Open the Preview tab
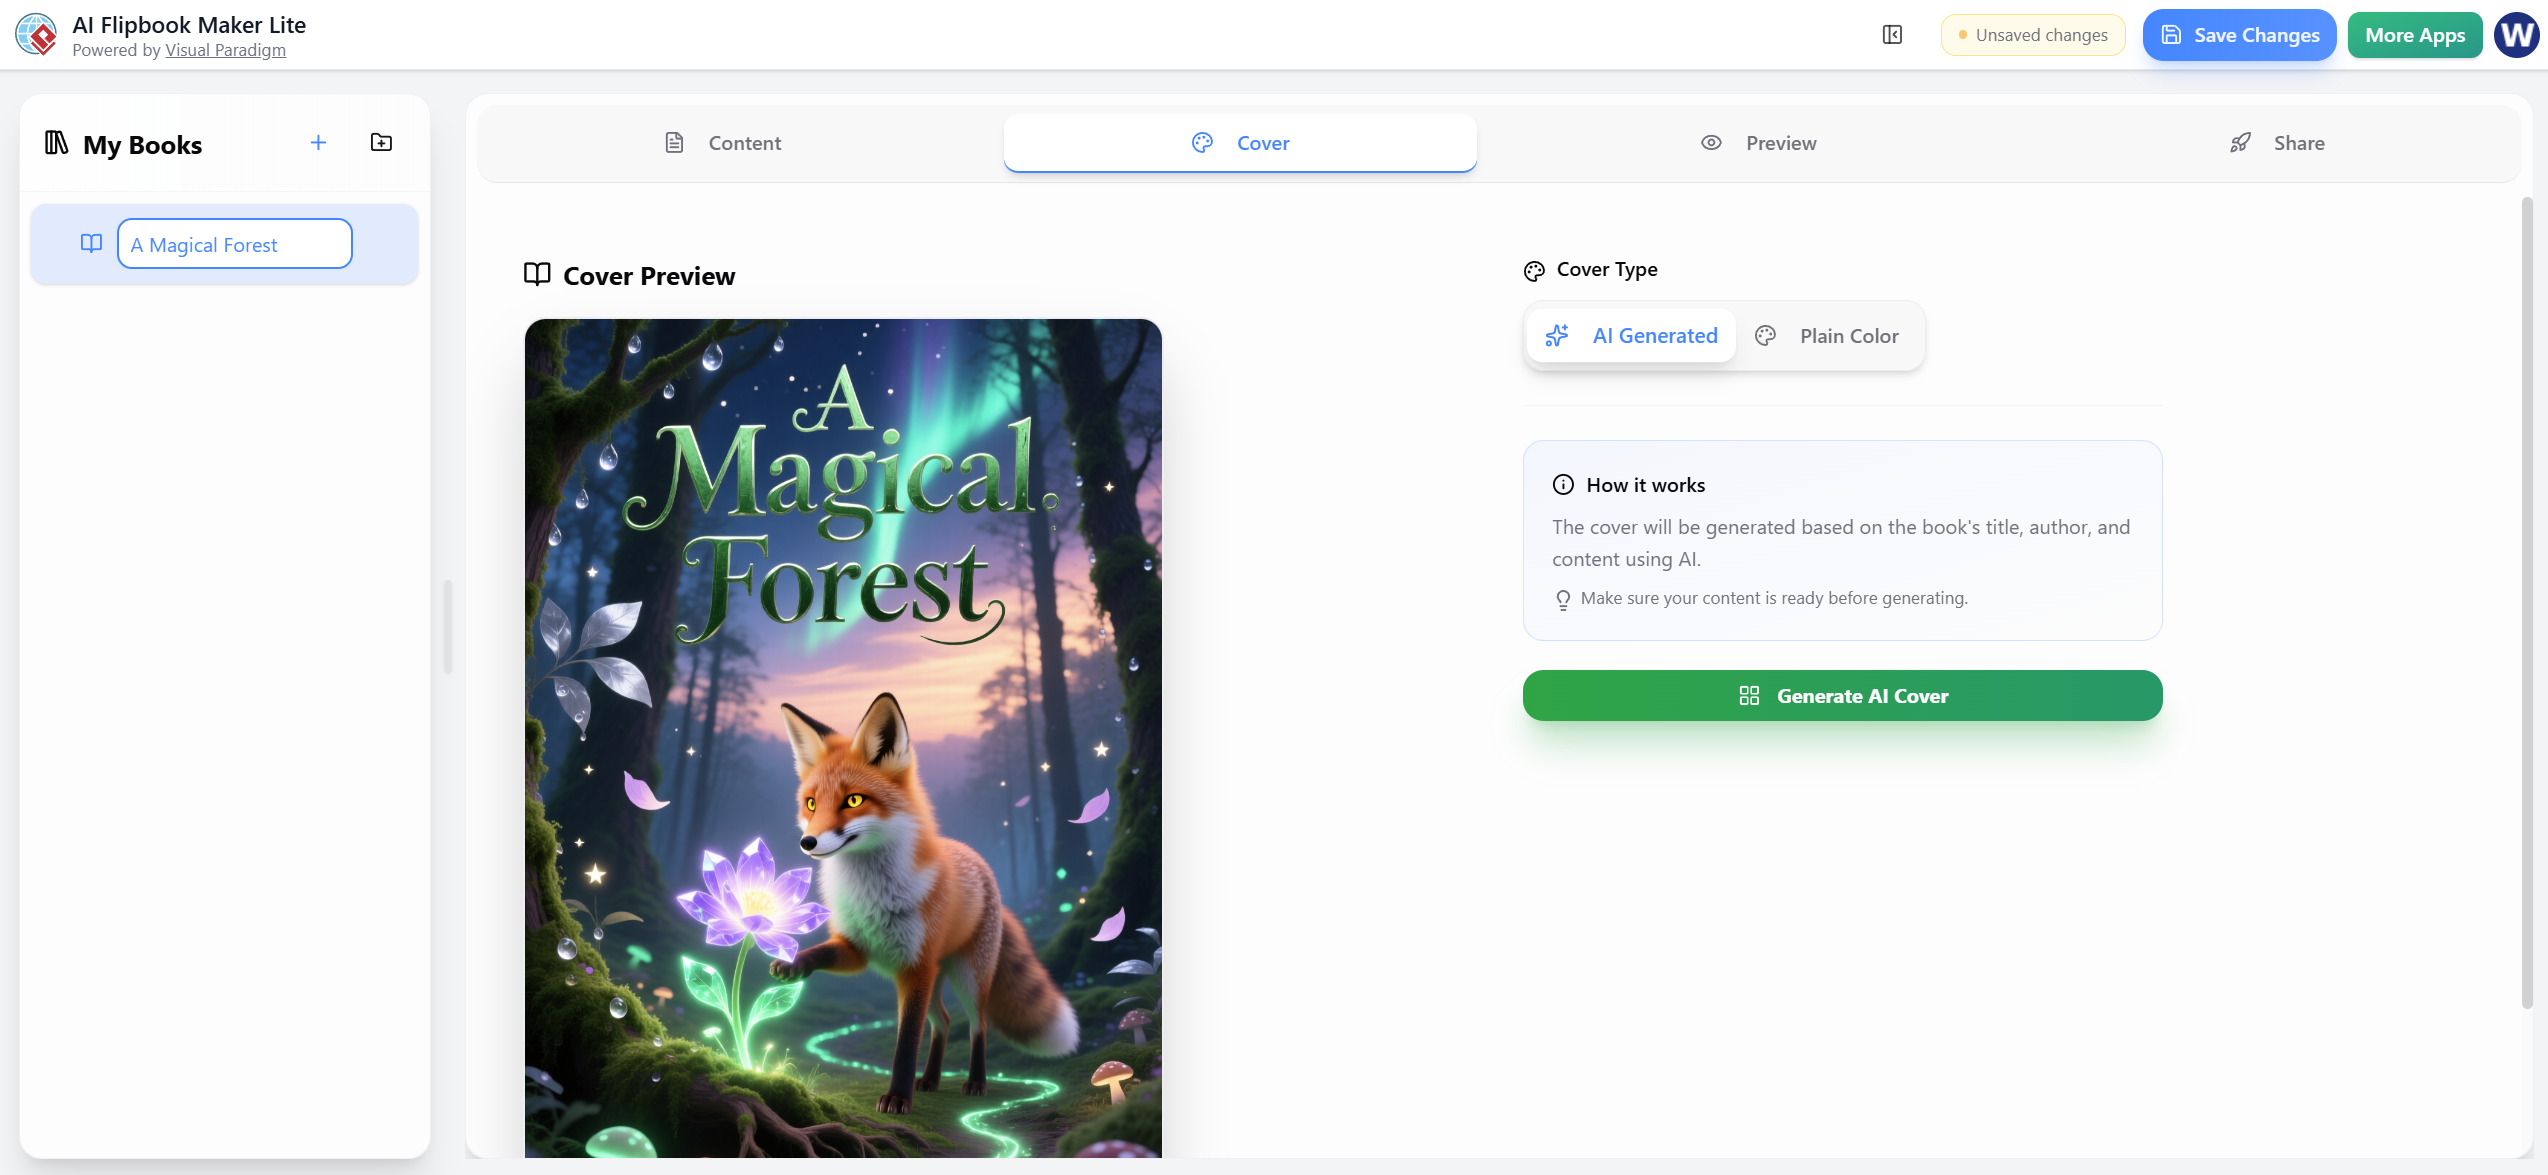Screen dimensions: 2548x1175 tap(1759, 143)
